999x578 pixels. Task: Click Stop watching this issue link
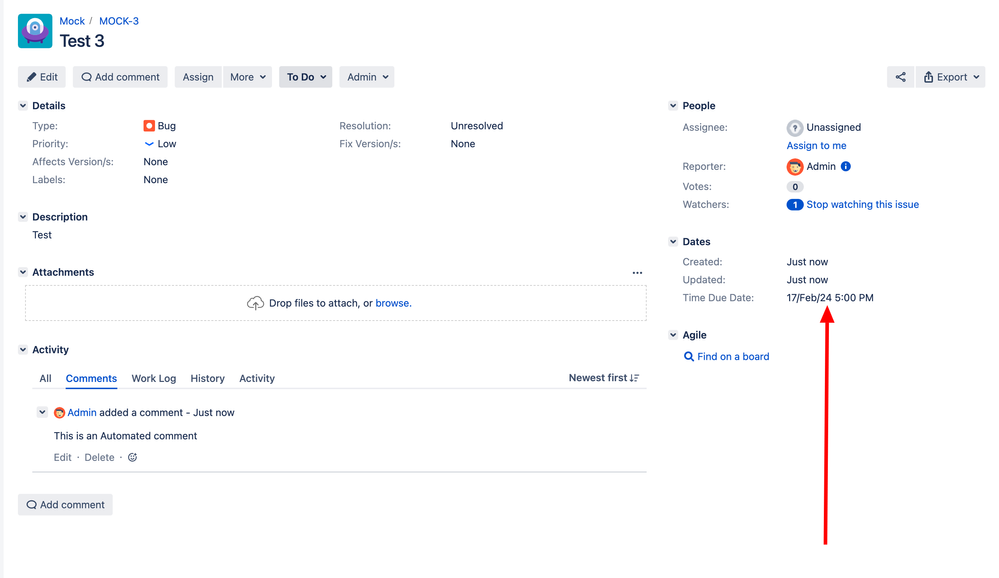[x=863, y=205]
